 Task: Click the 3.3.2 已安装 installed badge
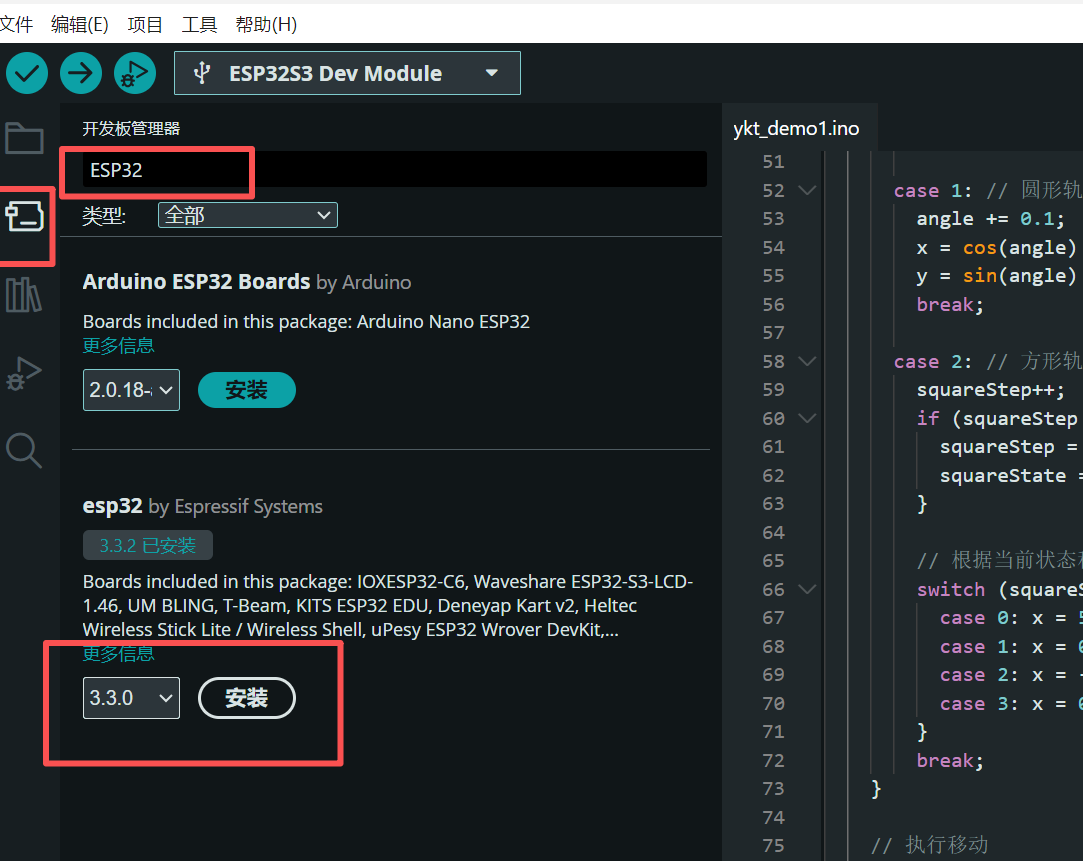pos(148,545)
